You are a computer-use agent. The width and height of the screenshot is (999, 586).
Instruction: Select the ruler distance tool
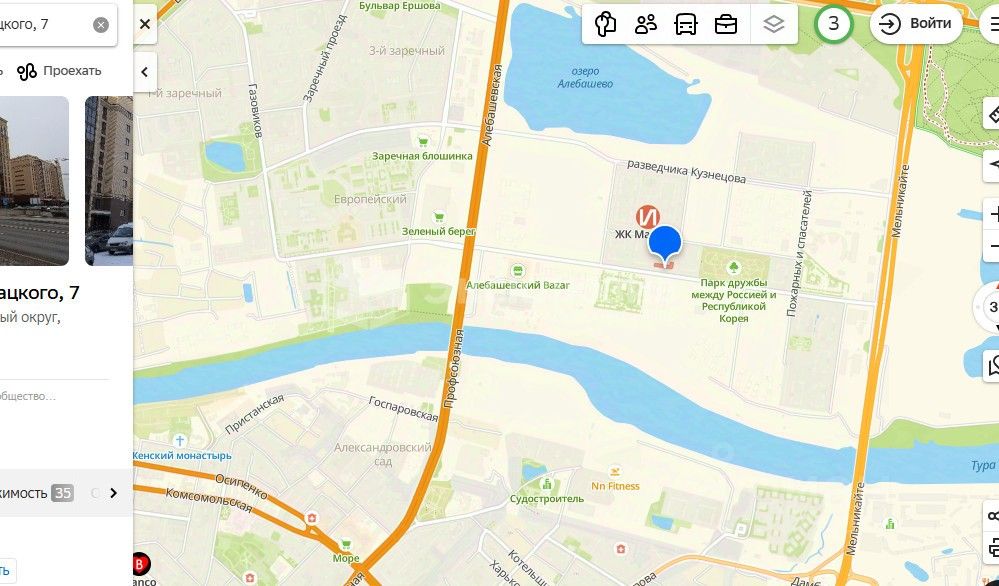(993, 114)
